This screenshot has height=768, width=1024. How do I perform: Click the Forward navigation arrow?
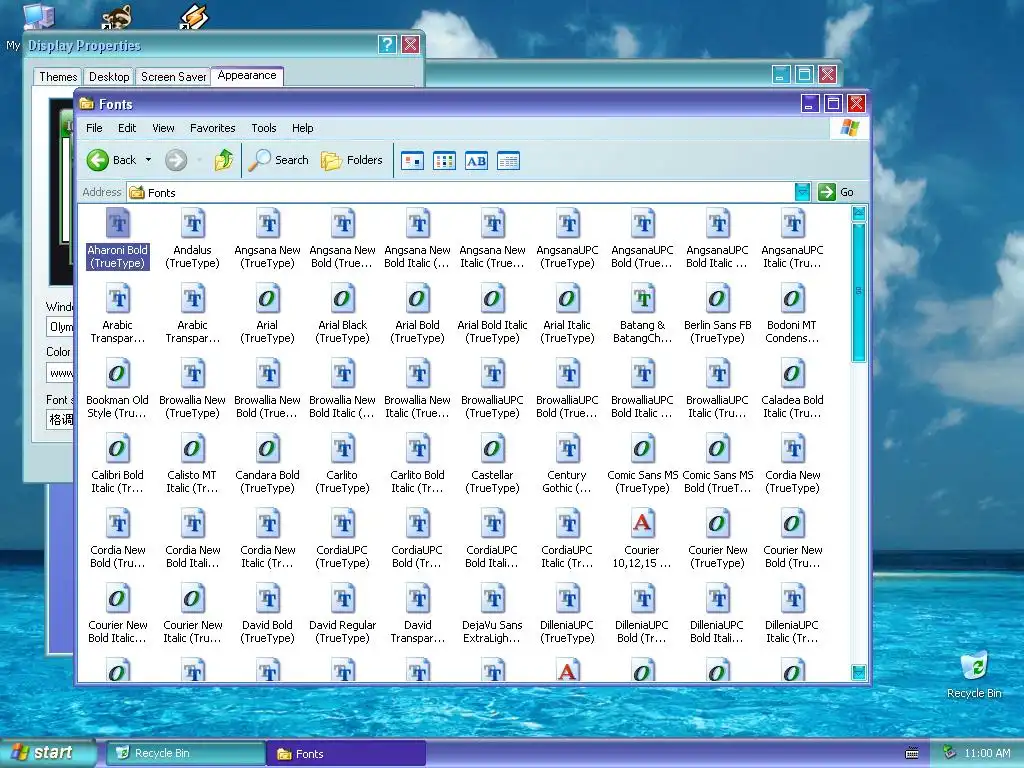pyautogui.click(x=176, y=160)
